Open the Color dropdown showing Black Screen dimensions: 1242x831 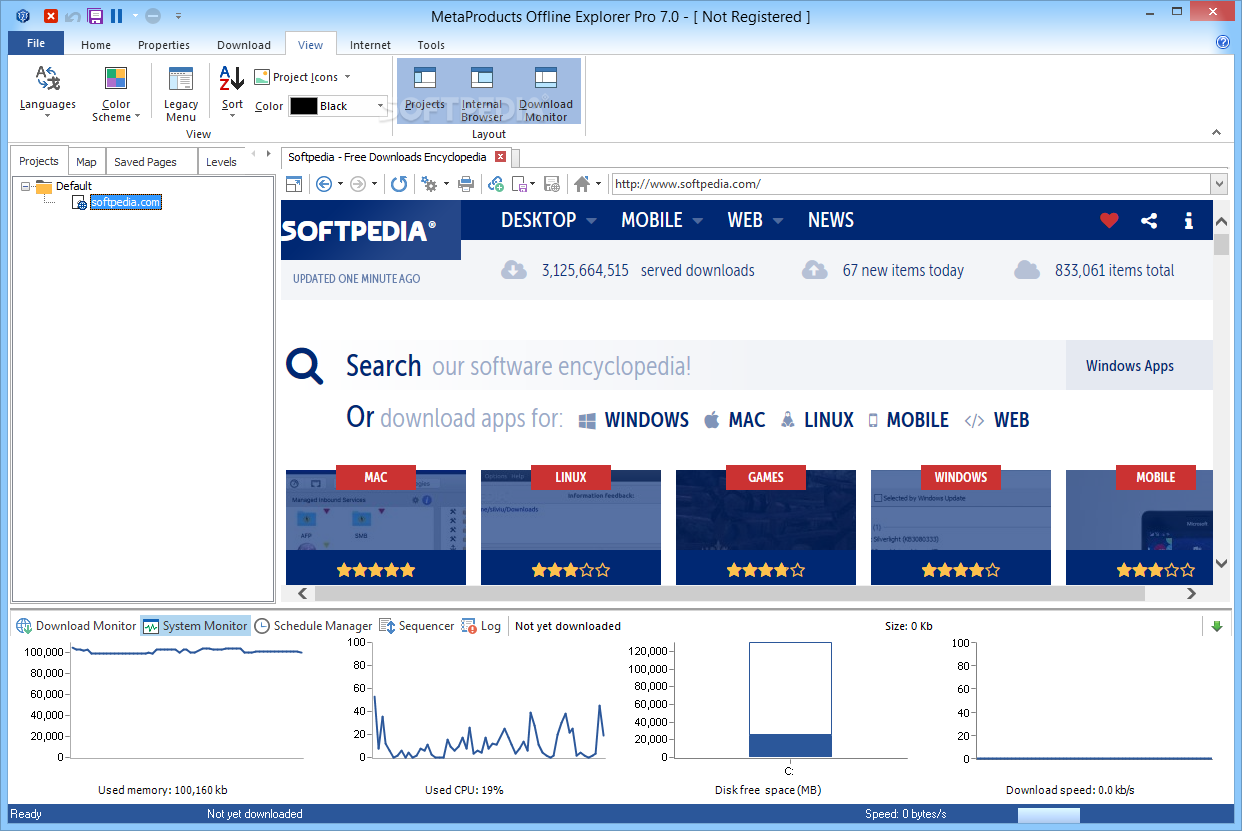pos(338,106)
